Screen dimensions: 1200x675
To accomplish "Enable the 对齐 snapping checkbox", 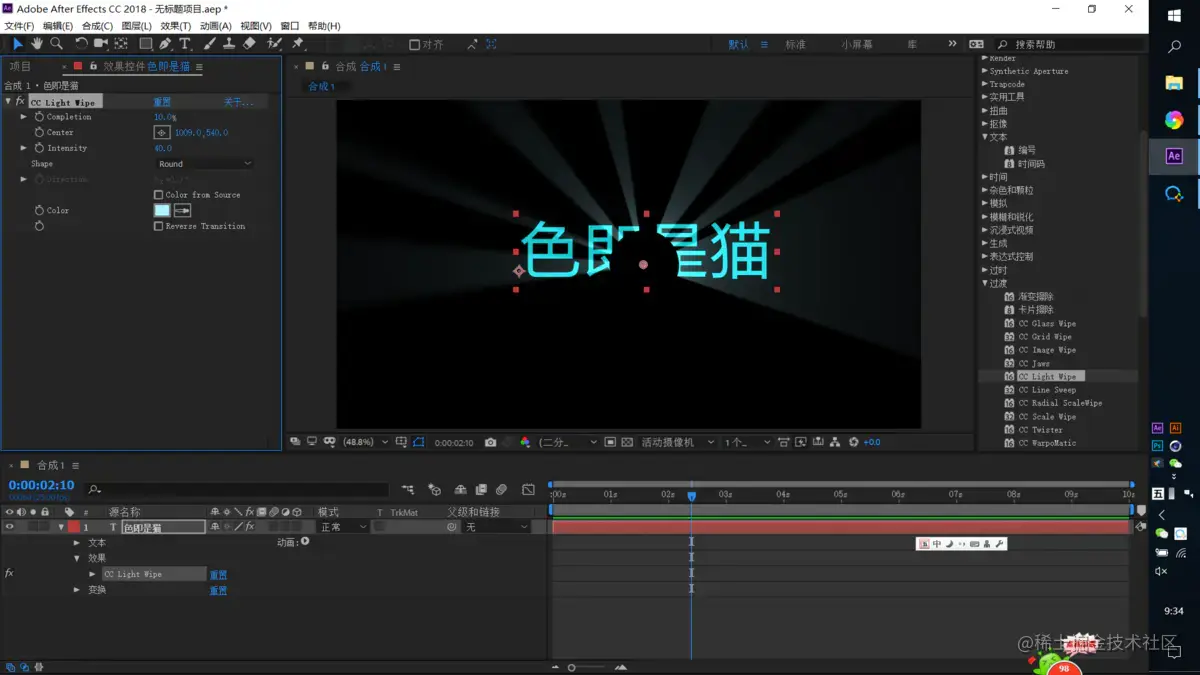I will coord(415,44).
